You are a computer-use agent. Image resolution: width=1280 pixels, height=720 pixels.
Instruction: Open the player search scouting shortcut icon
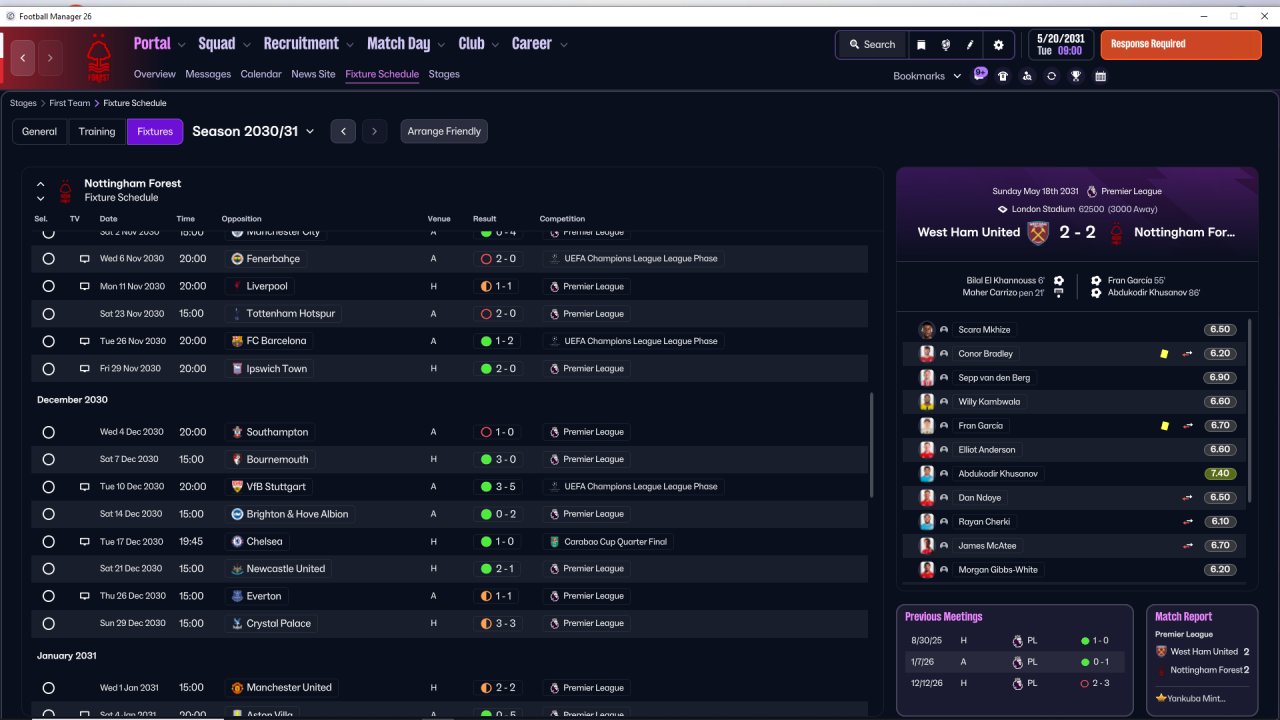coord(1027,76)
